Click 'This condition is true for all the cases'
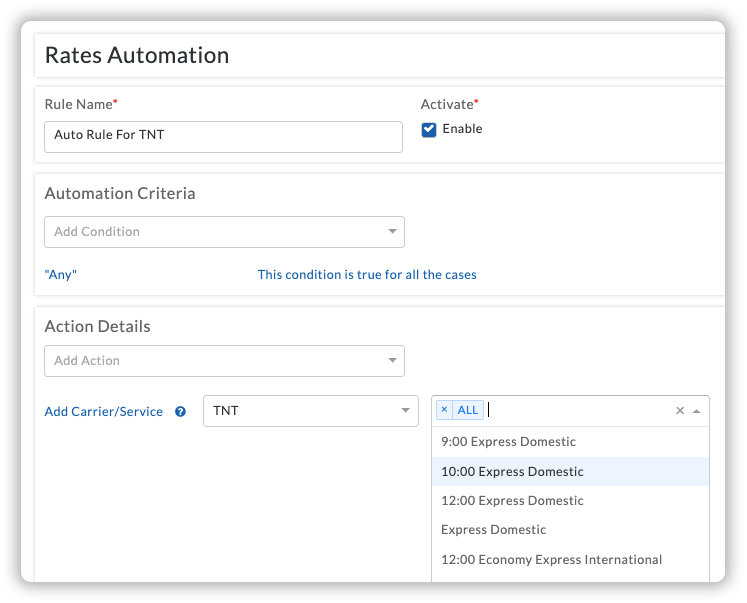 [367, 275]
